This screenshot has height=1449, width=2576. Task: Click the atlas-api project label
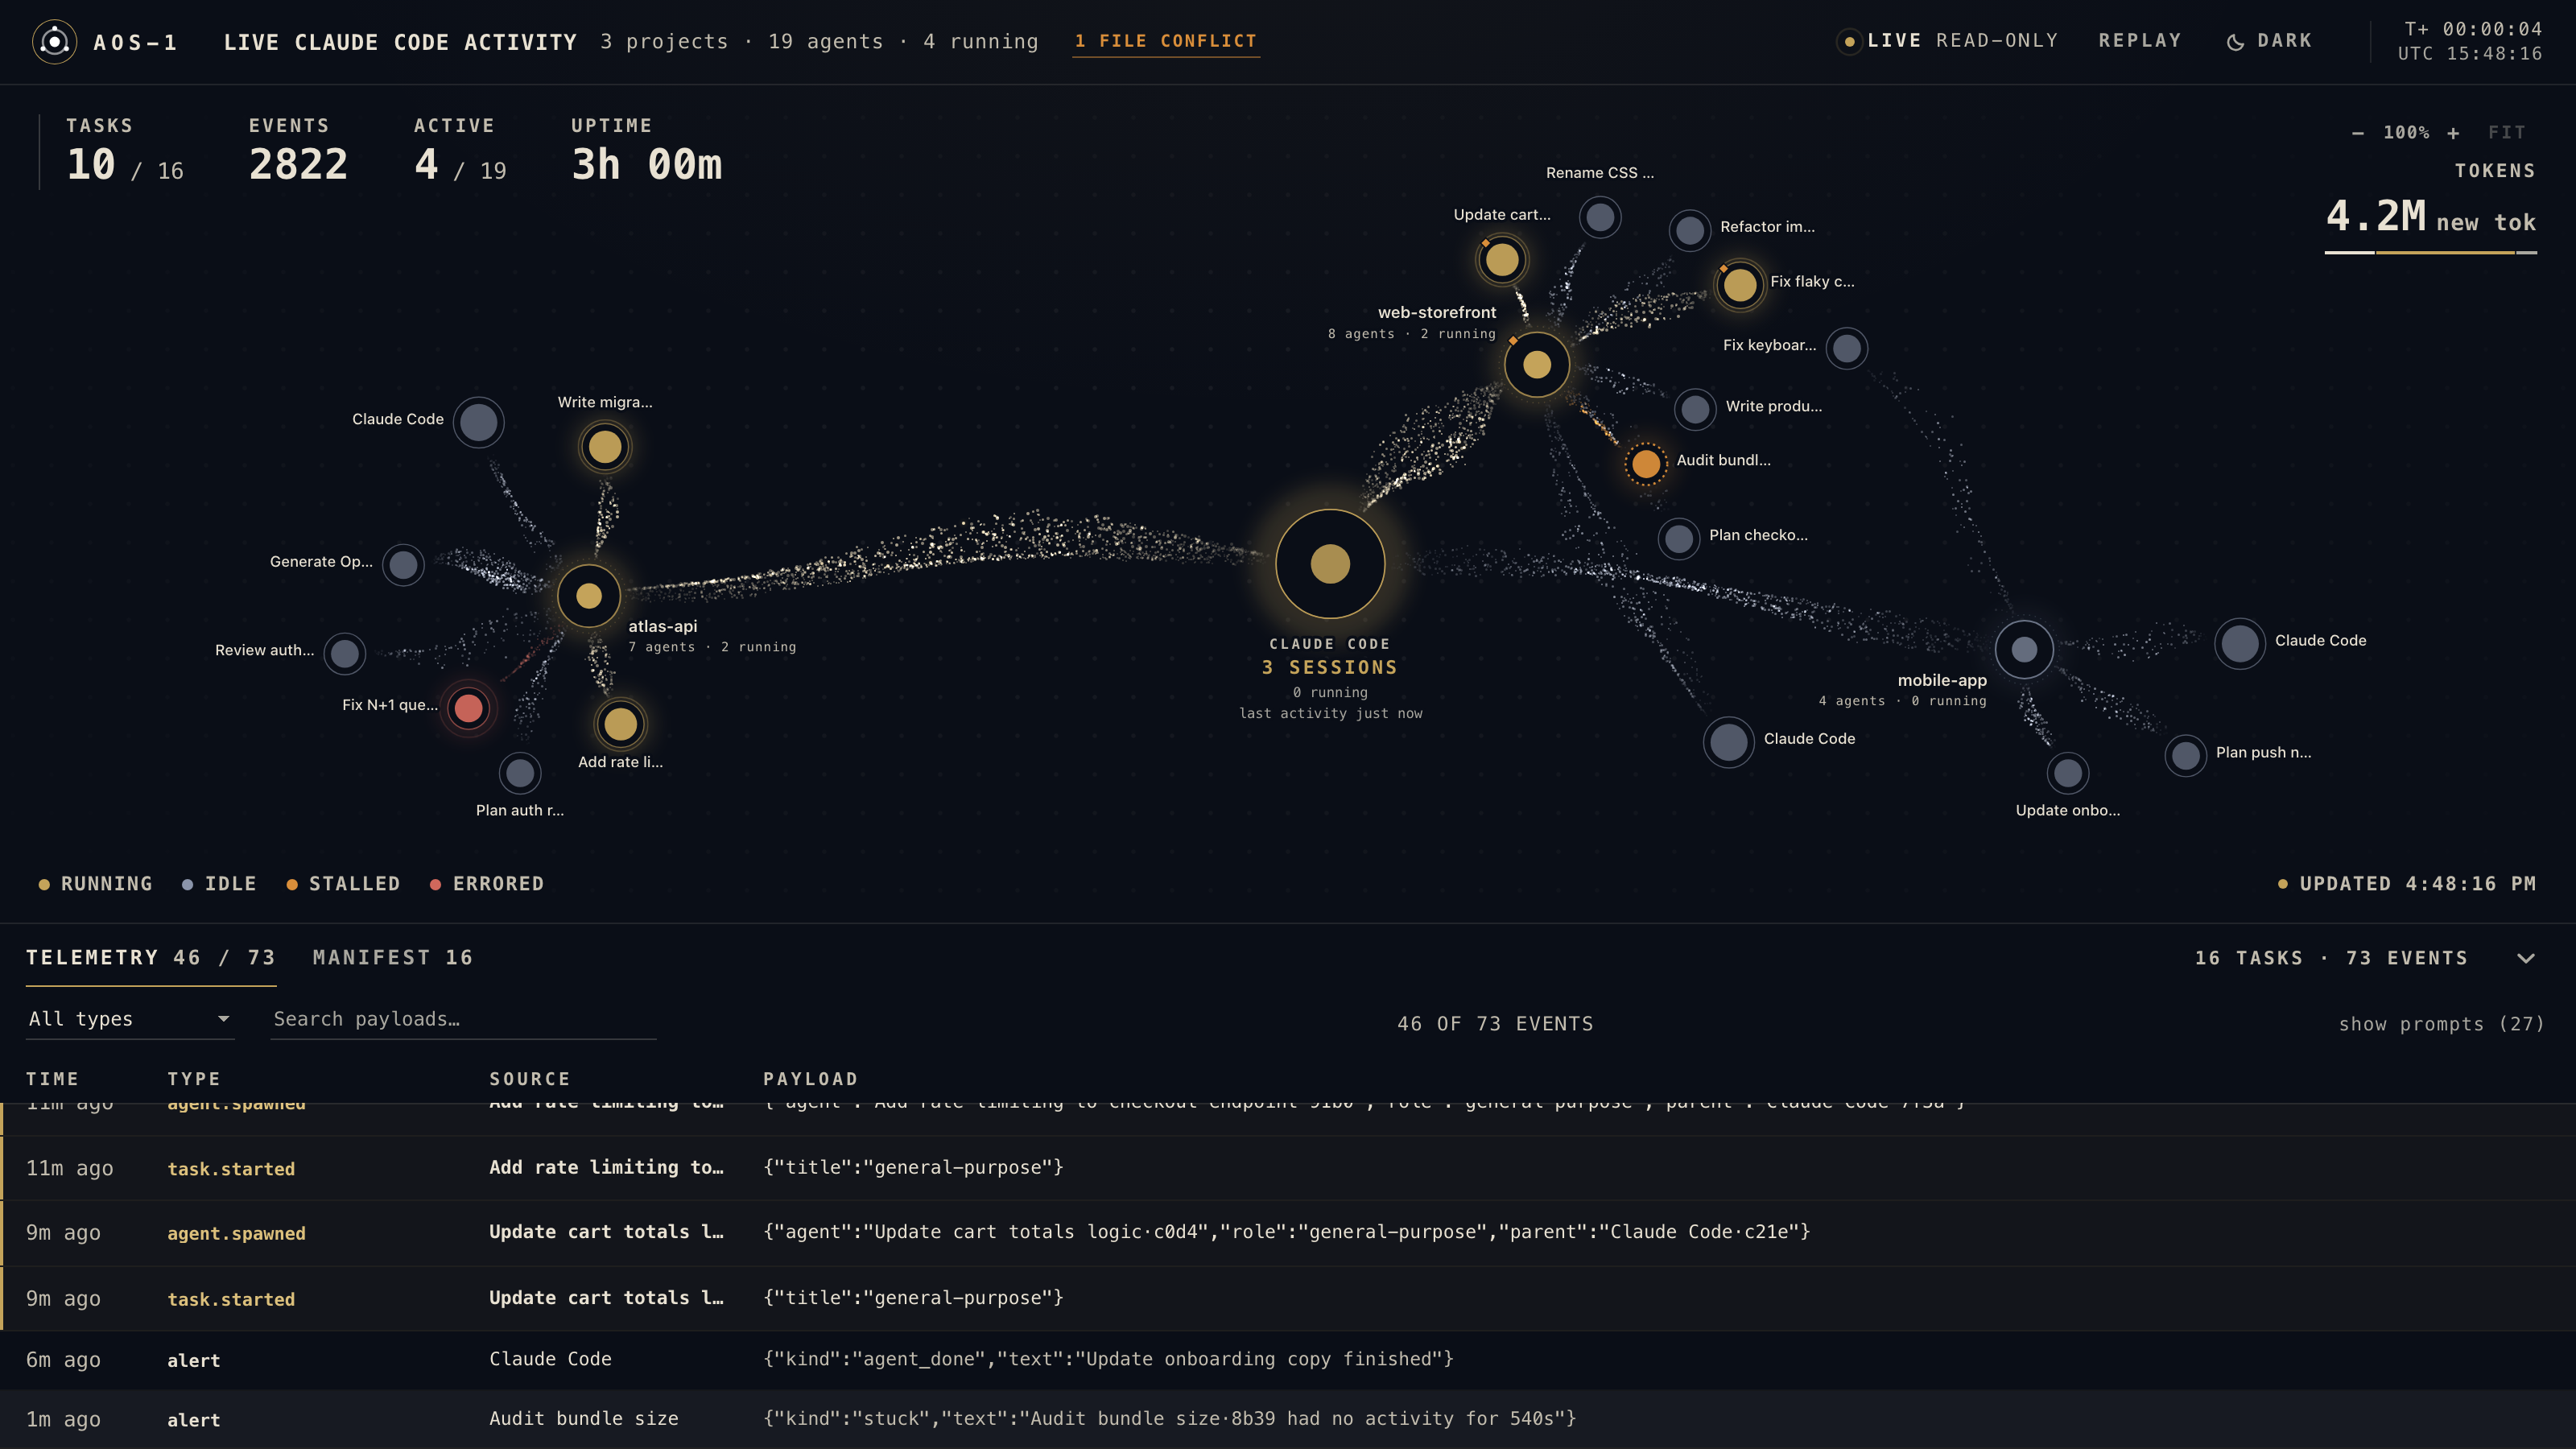point(663,626)
